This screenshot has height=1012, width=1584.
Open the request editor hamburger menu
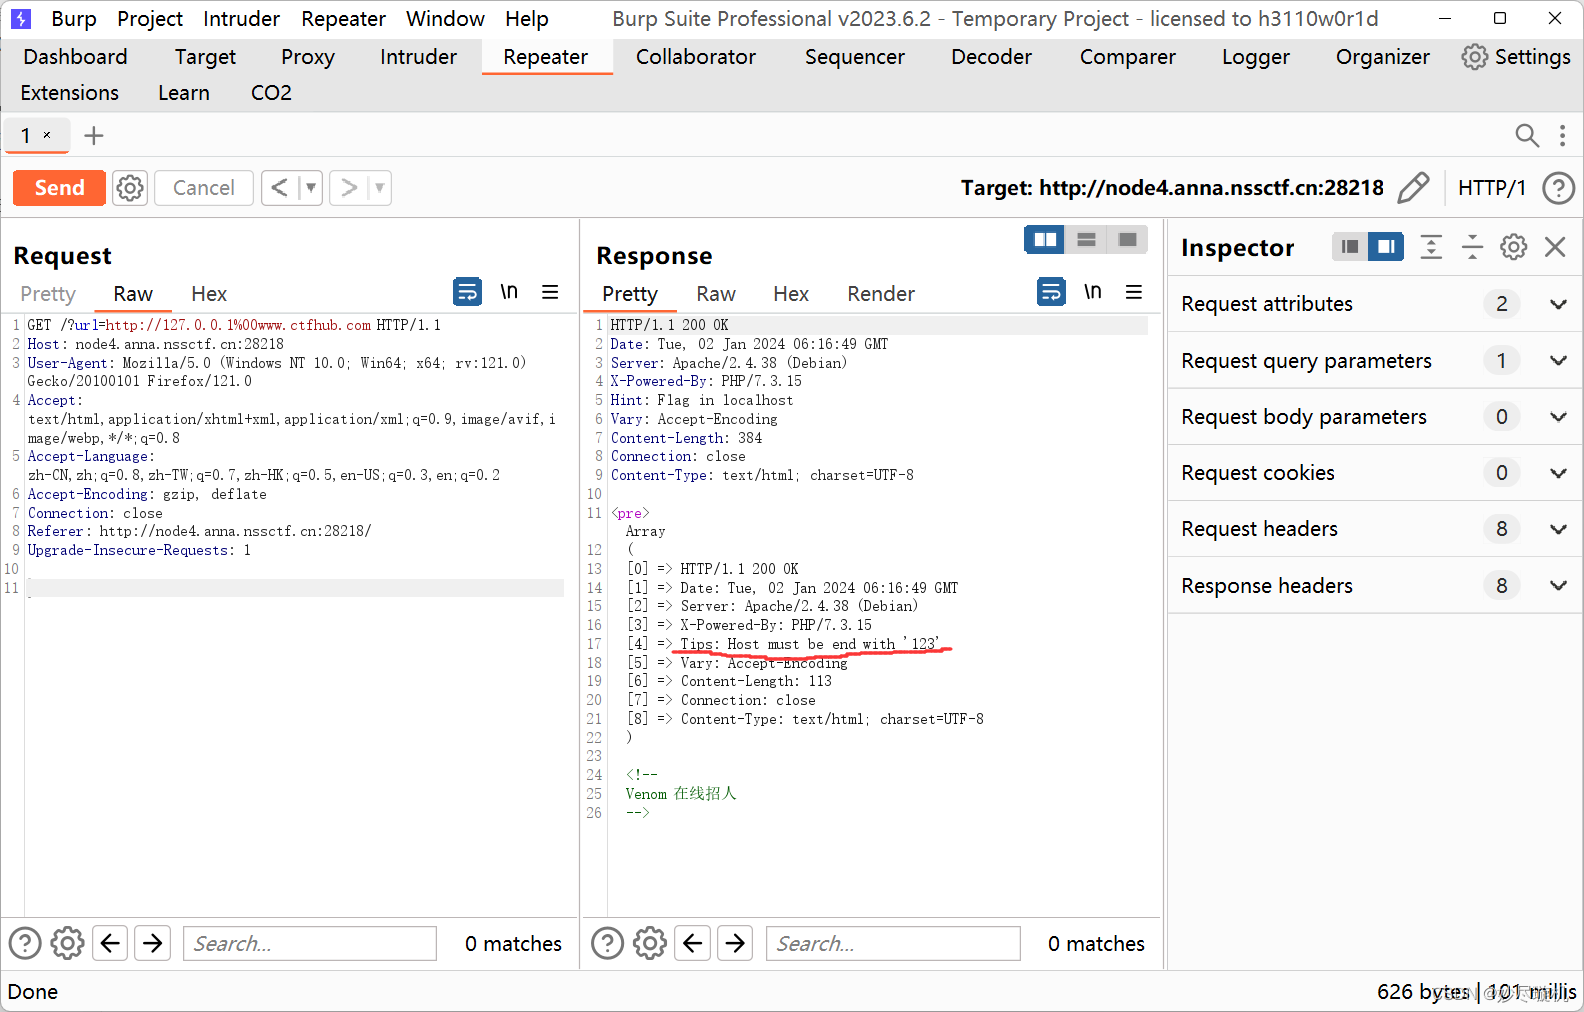point(550,292)
